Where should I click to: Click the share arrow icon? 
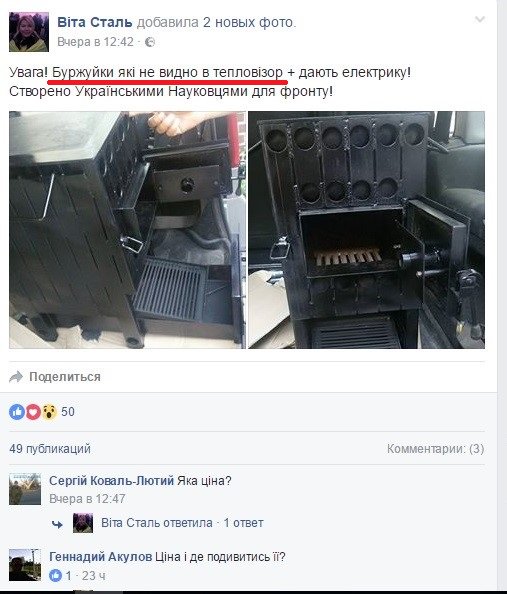pyautogui.click(x=16, y=377)
